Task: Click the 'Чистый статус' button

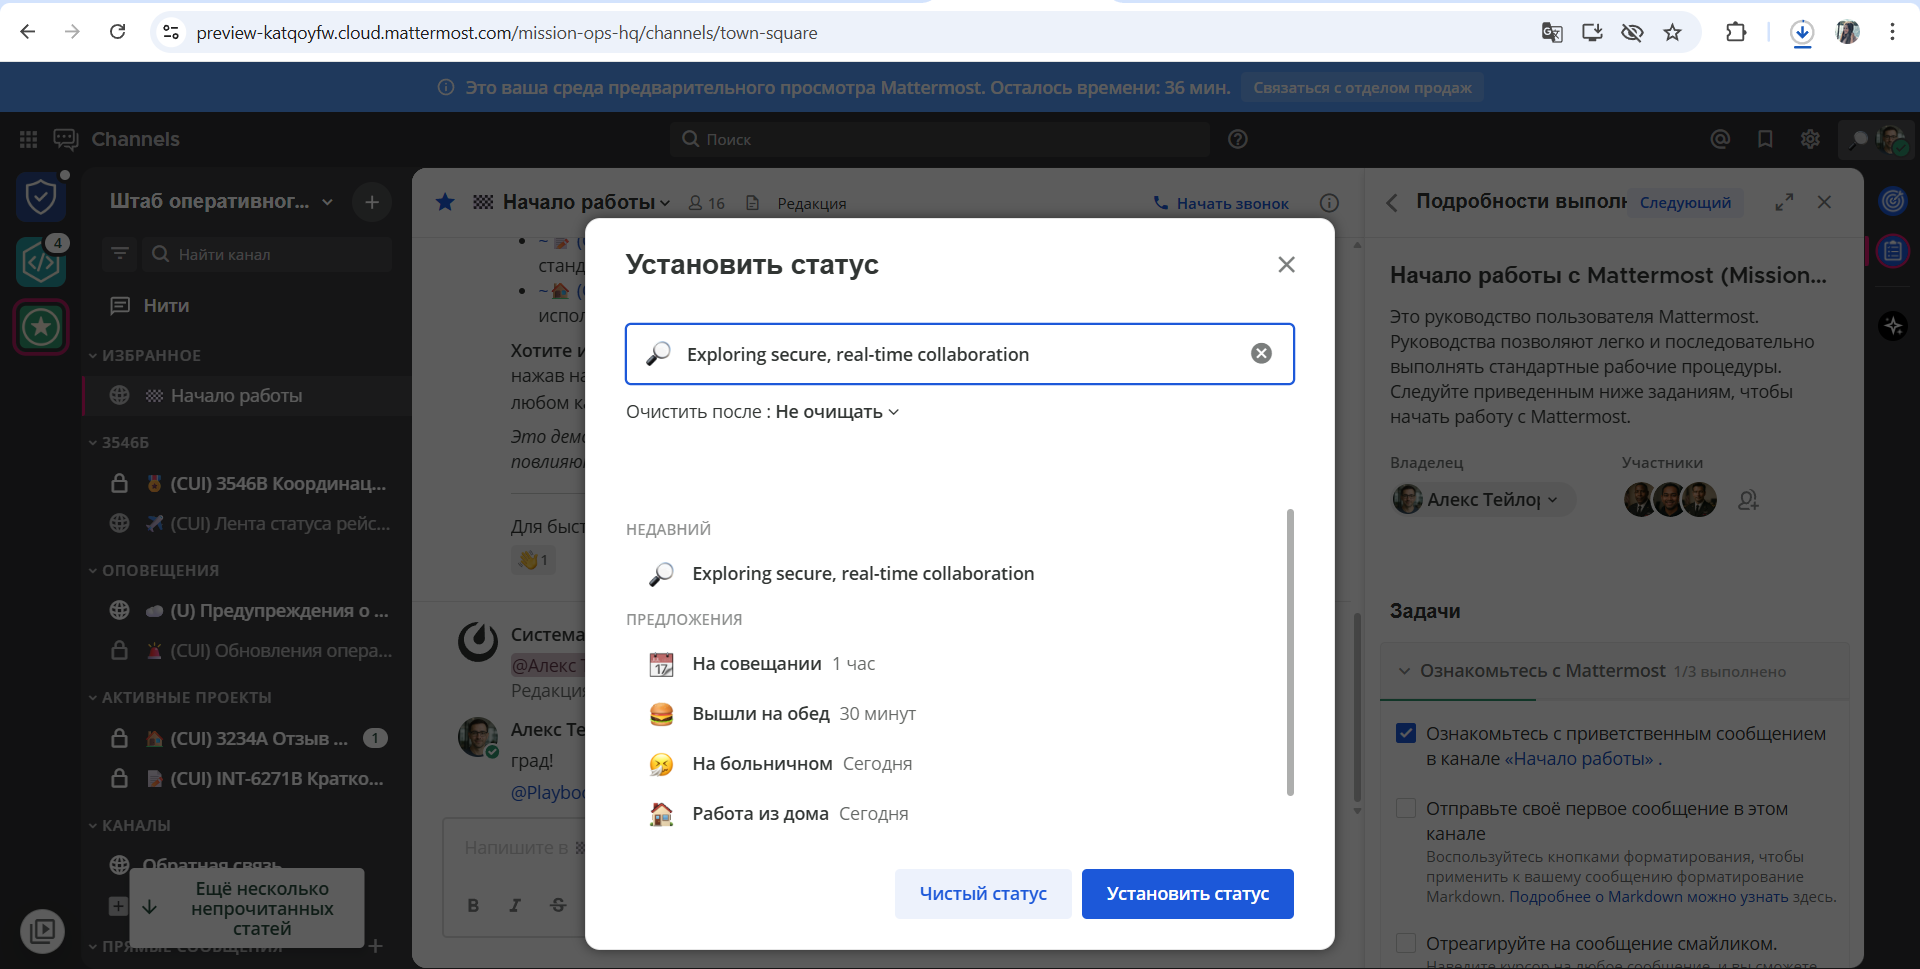Action: (983, 894)
